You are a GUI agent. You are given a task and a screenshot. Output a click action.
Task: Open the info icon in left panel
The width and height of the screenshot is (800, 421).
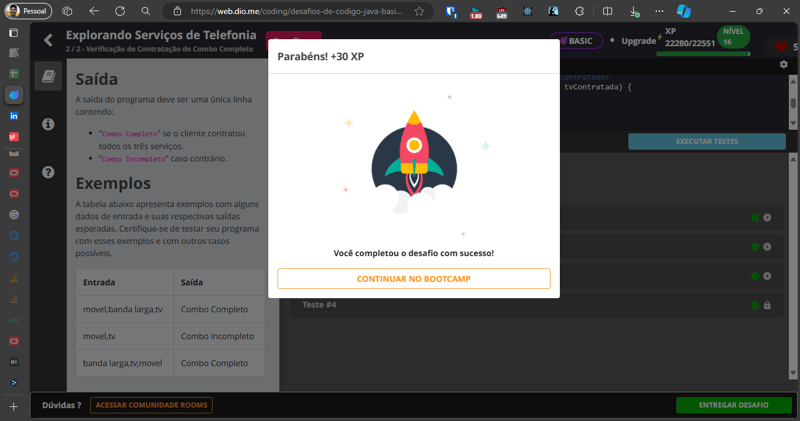48,124
